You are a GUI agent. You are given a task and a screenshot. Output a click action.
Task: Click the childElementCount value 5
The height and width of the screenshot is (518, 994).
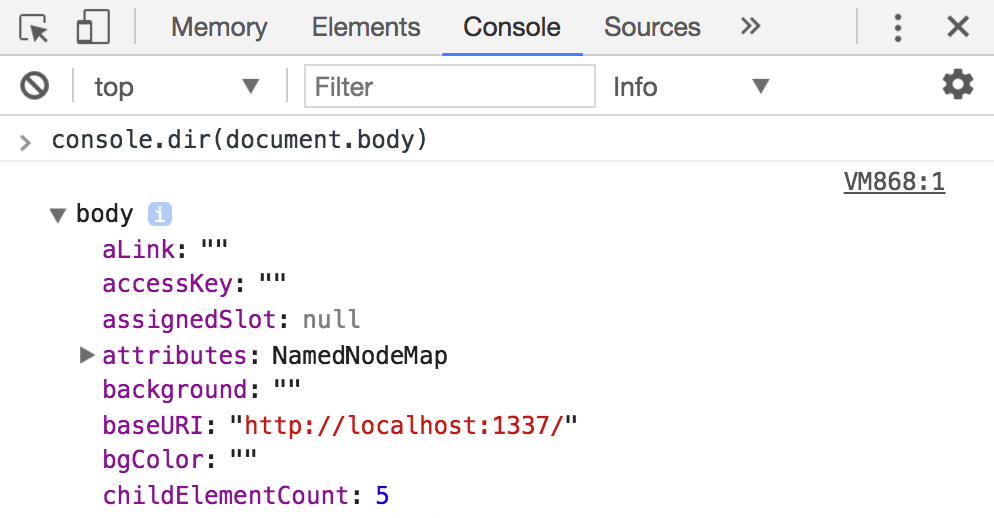coord(382,495)
